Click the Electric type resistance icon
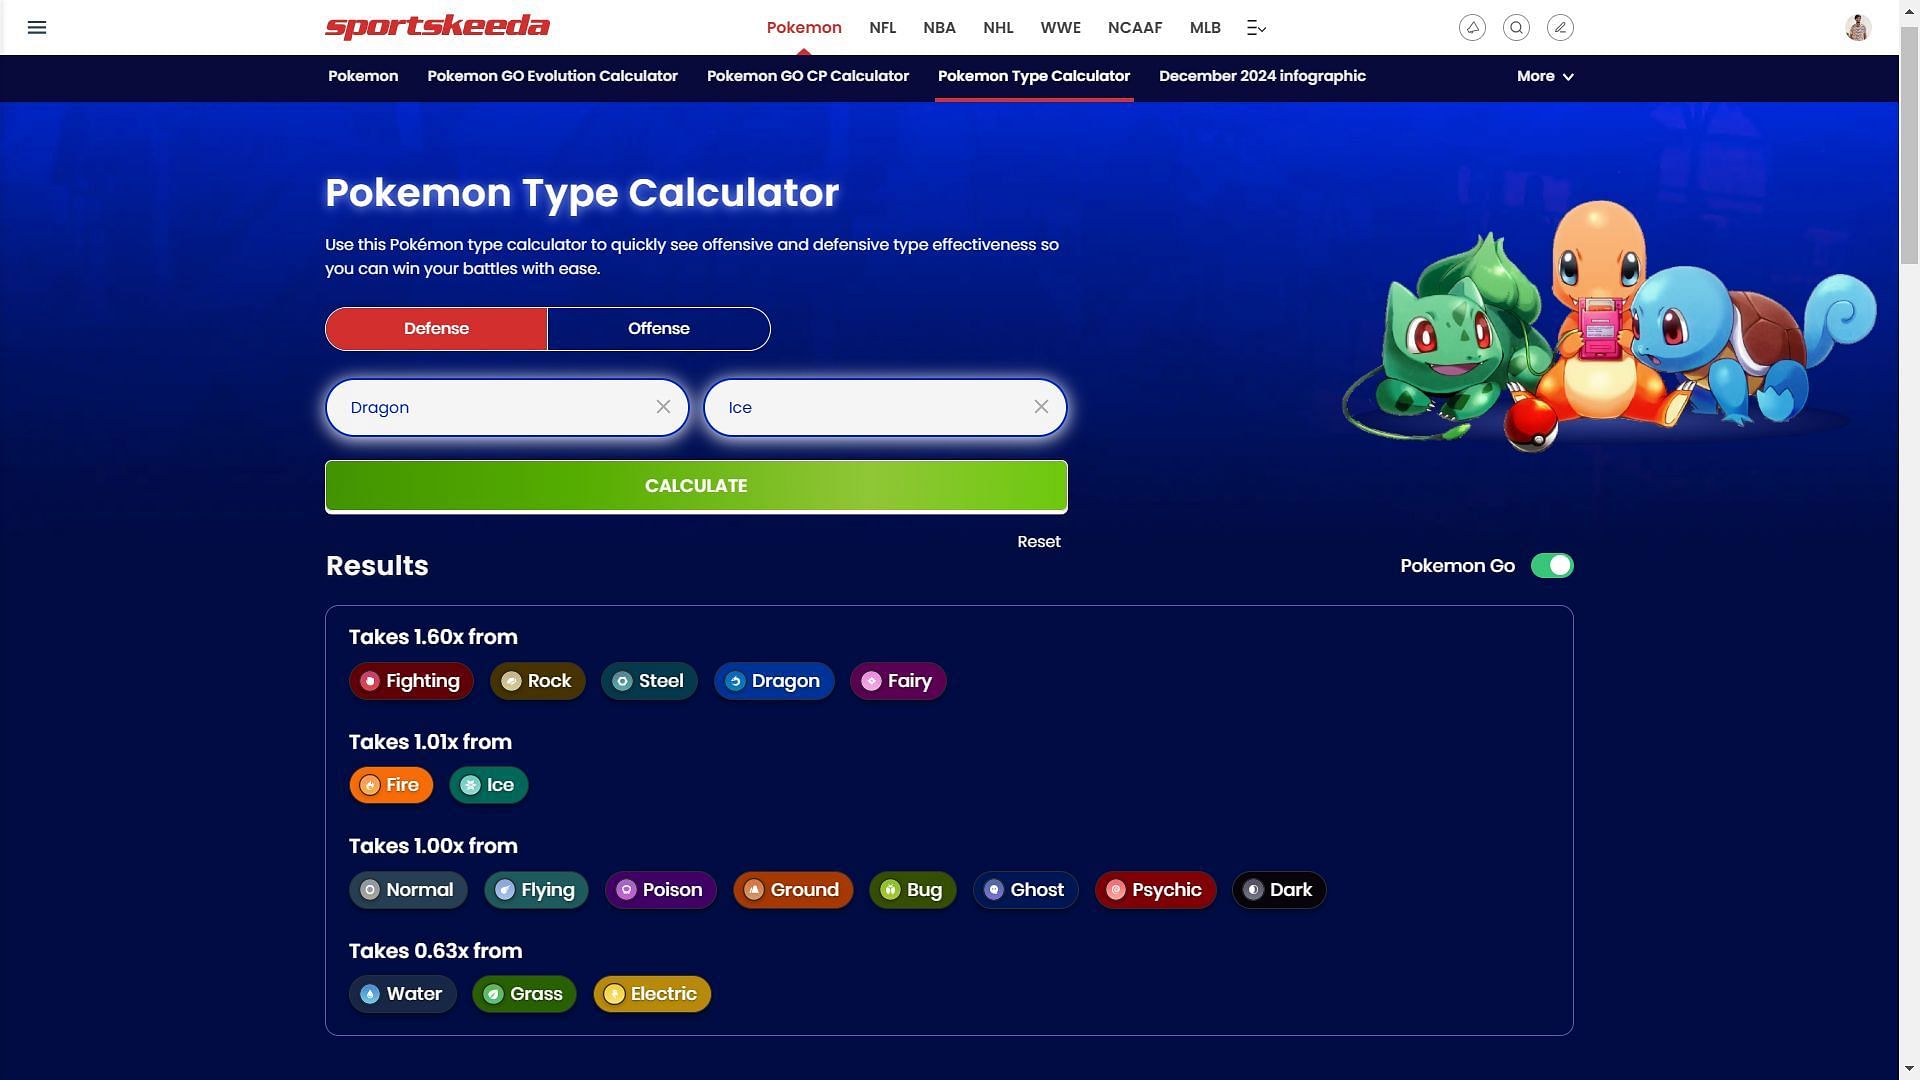The image size is (1920, 1080). point(613,993)
